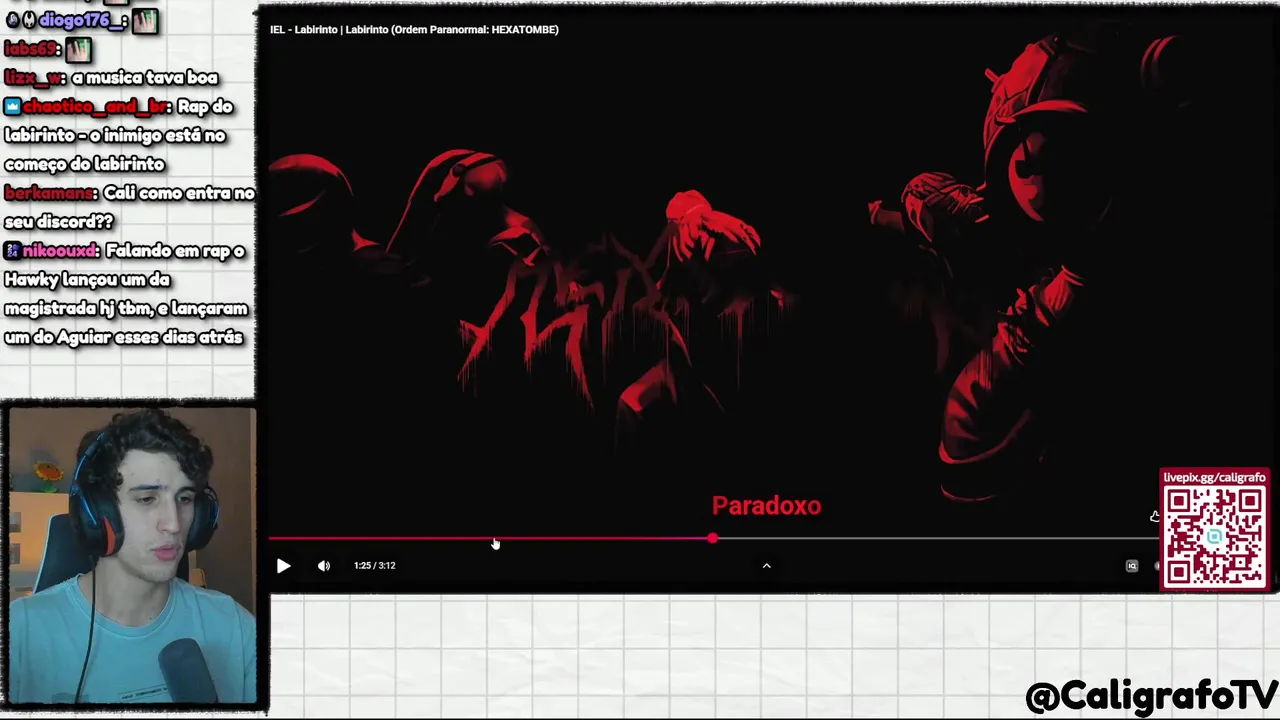Click username 'labs69' in chat
This screenshot has width=1280, height=720.
tap(32, 49)
